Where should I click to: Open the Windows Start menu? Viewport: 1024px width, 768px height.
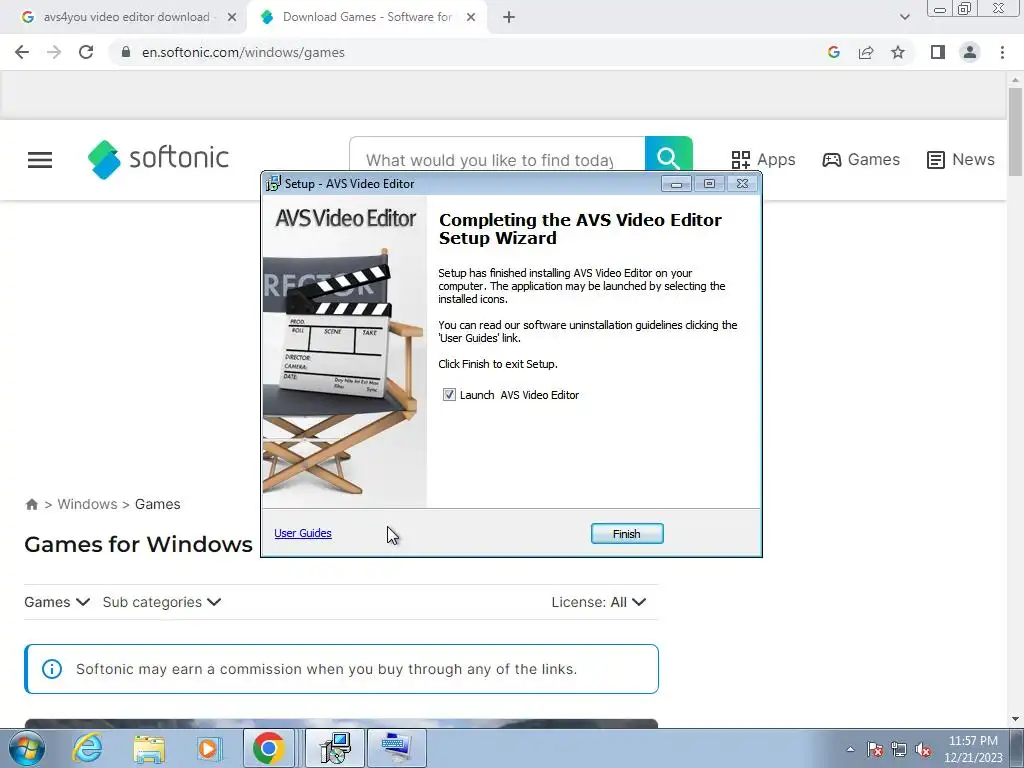point(27,748)
